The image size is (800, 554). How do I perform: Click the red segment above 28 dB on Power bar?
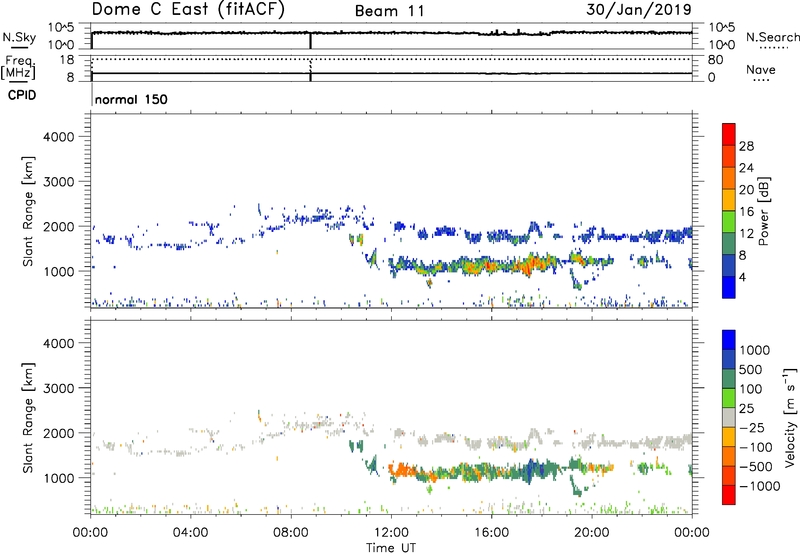(x=729, y=134)
